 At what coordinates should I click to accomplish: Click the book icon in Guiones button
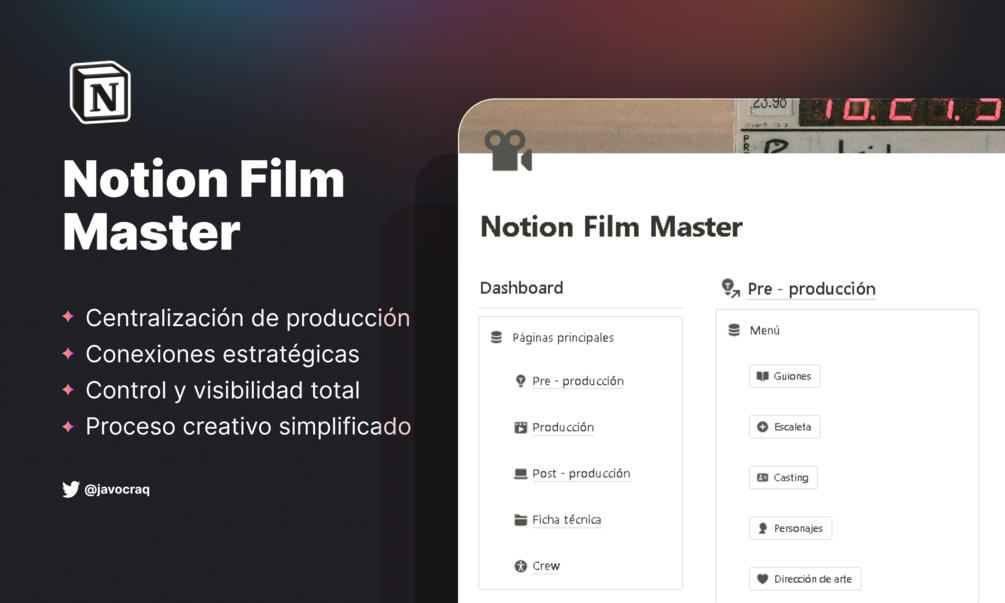[x=762, y=376]
